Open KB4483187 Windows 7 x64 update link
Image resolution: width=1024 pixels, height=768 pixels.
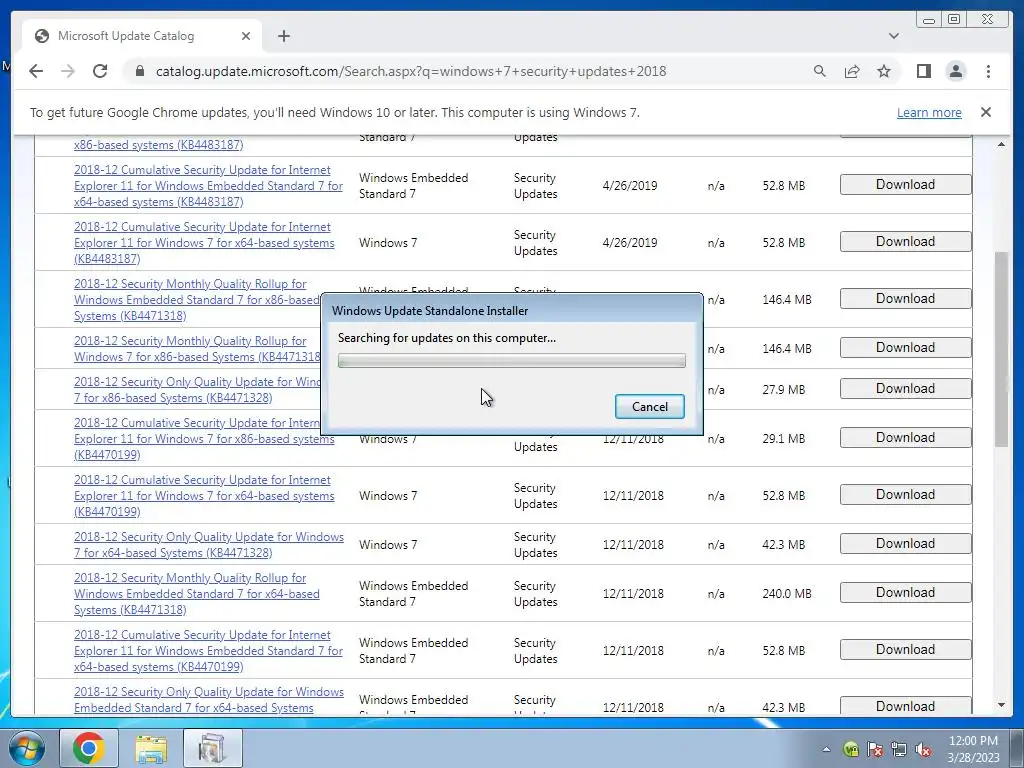pyautogui.click(x=204, y=243)
